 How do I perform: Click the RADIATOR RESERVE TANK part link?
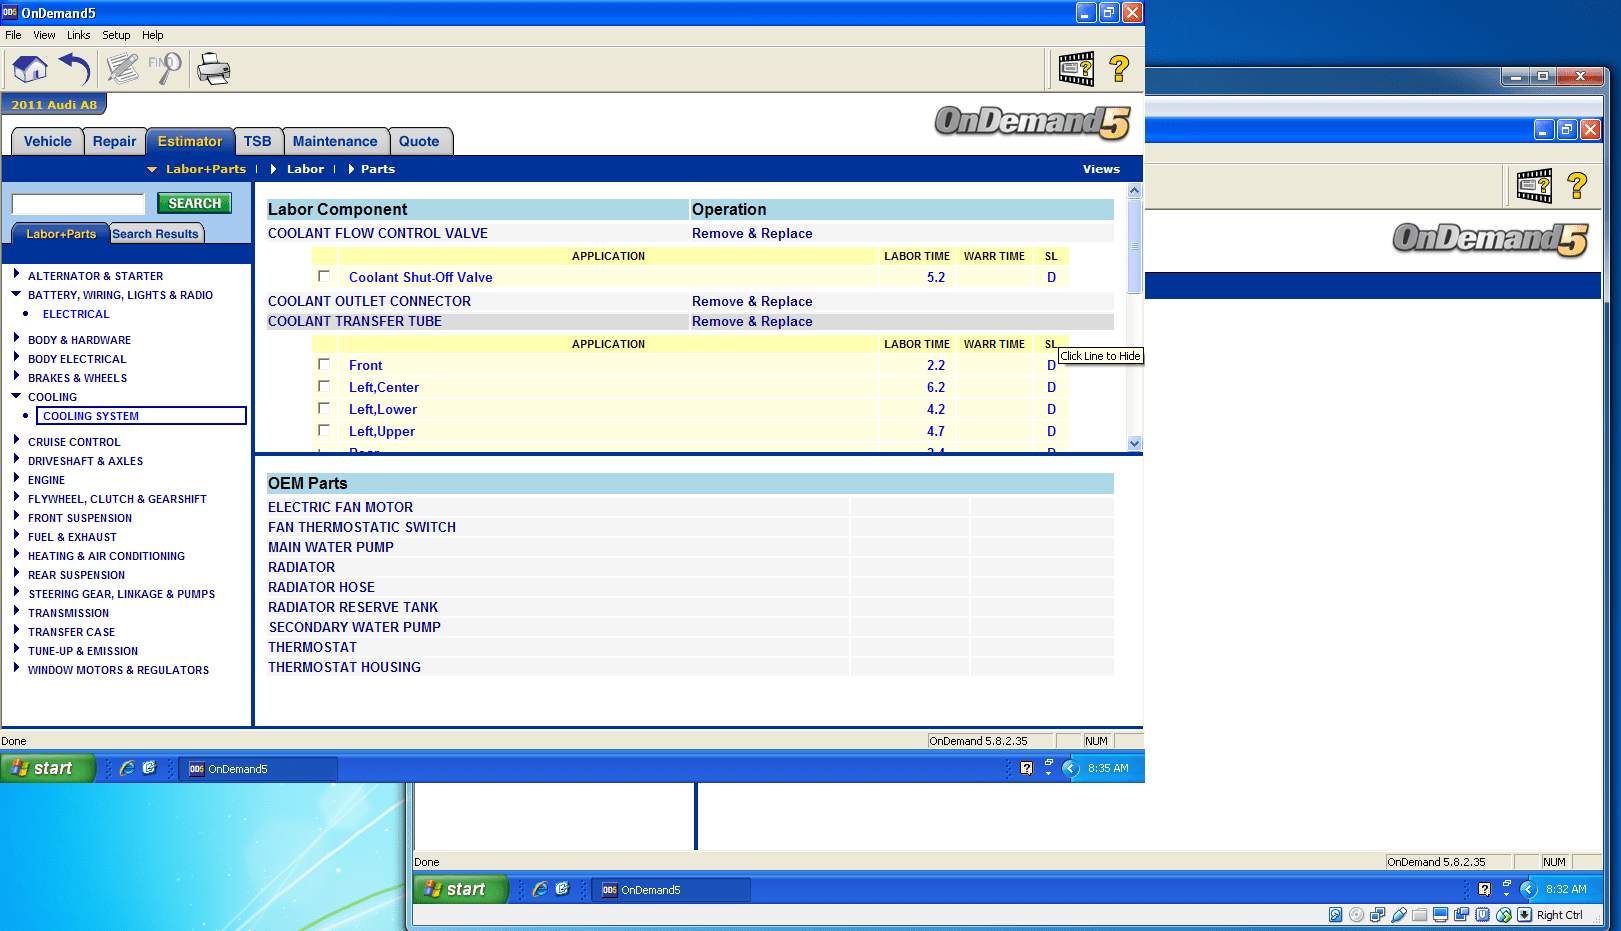[353, 607]
